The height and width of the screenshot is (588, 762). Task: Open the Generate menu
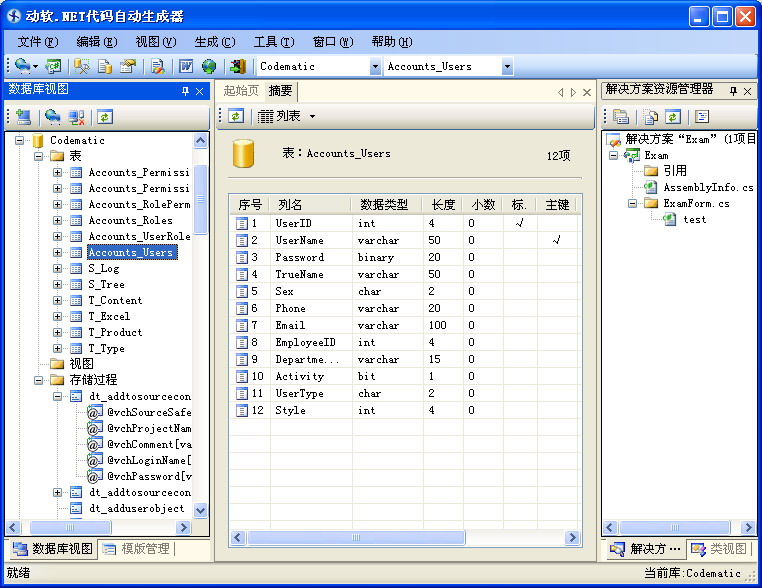click(215, 42)
